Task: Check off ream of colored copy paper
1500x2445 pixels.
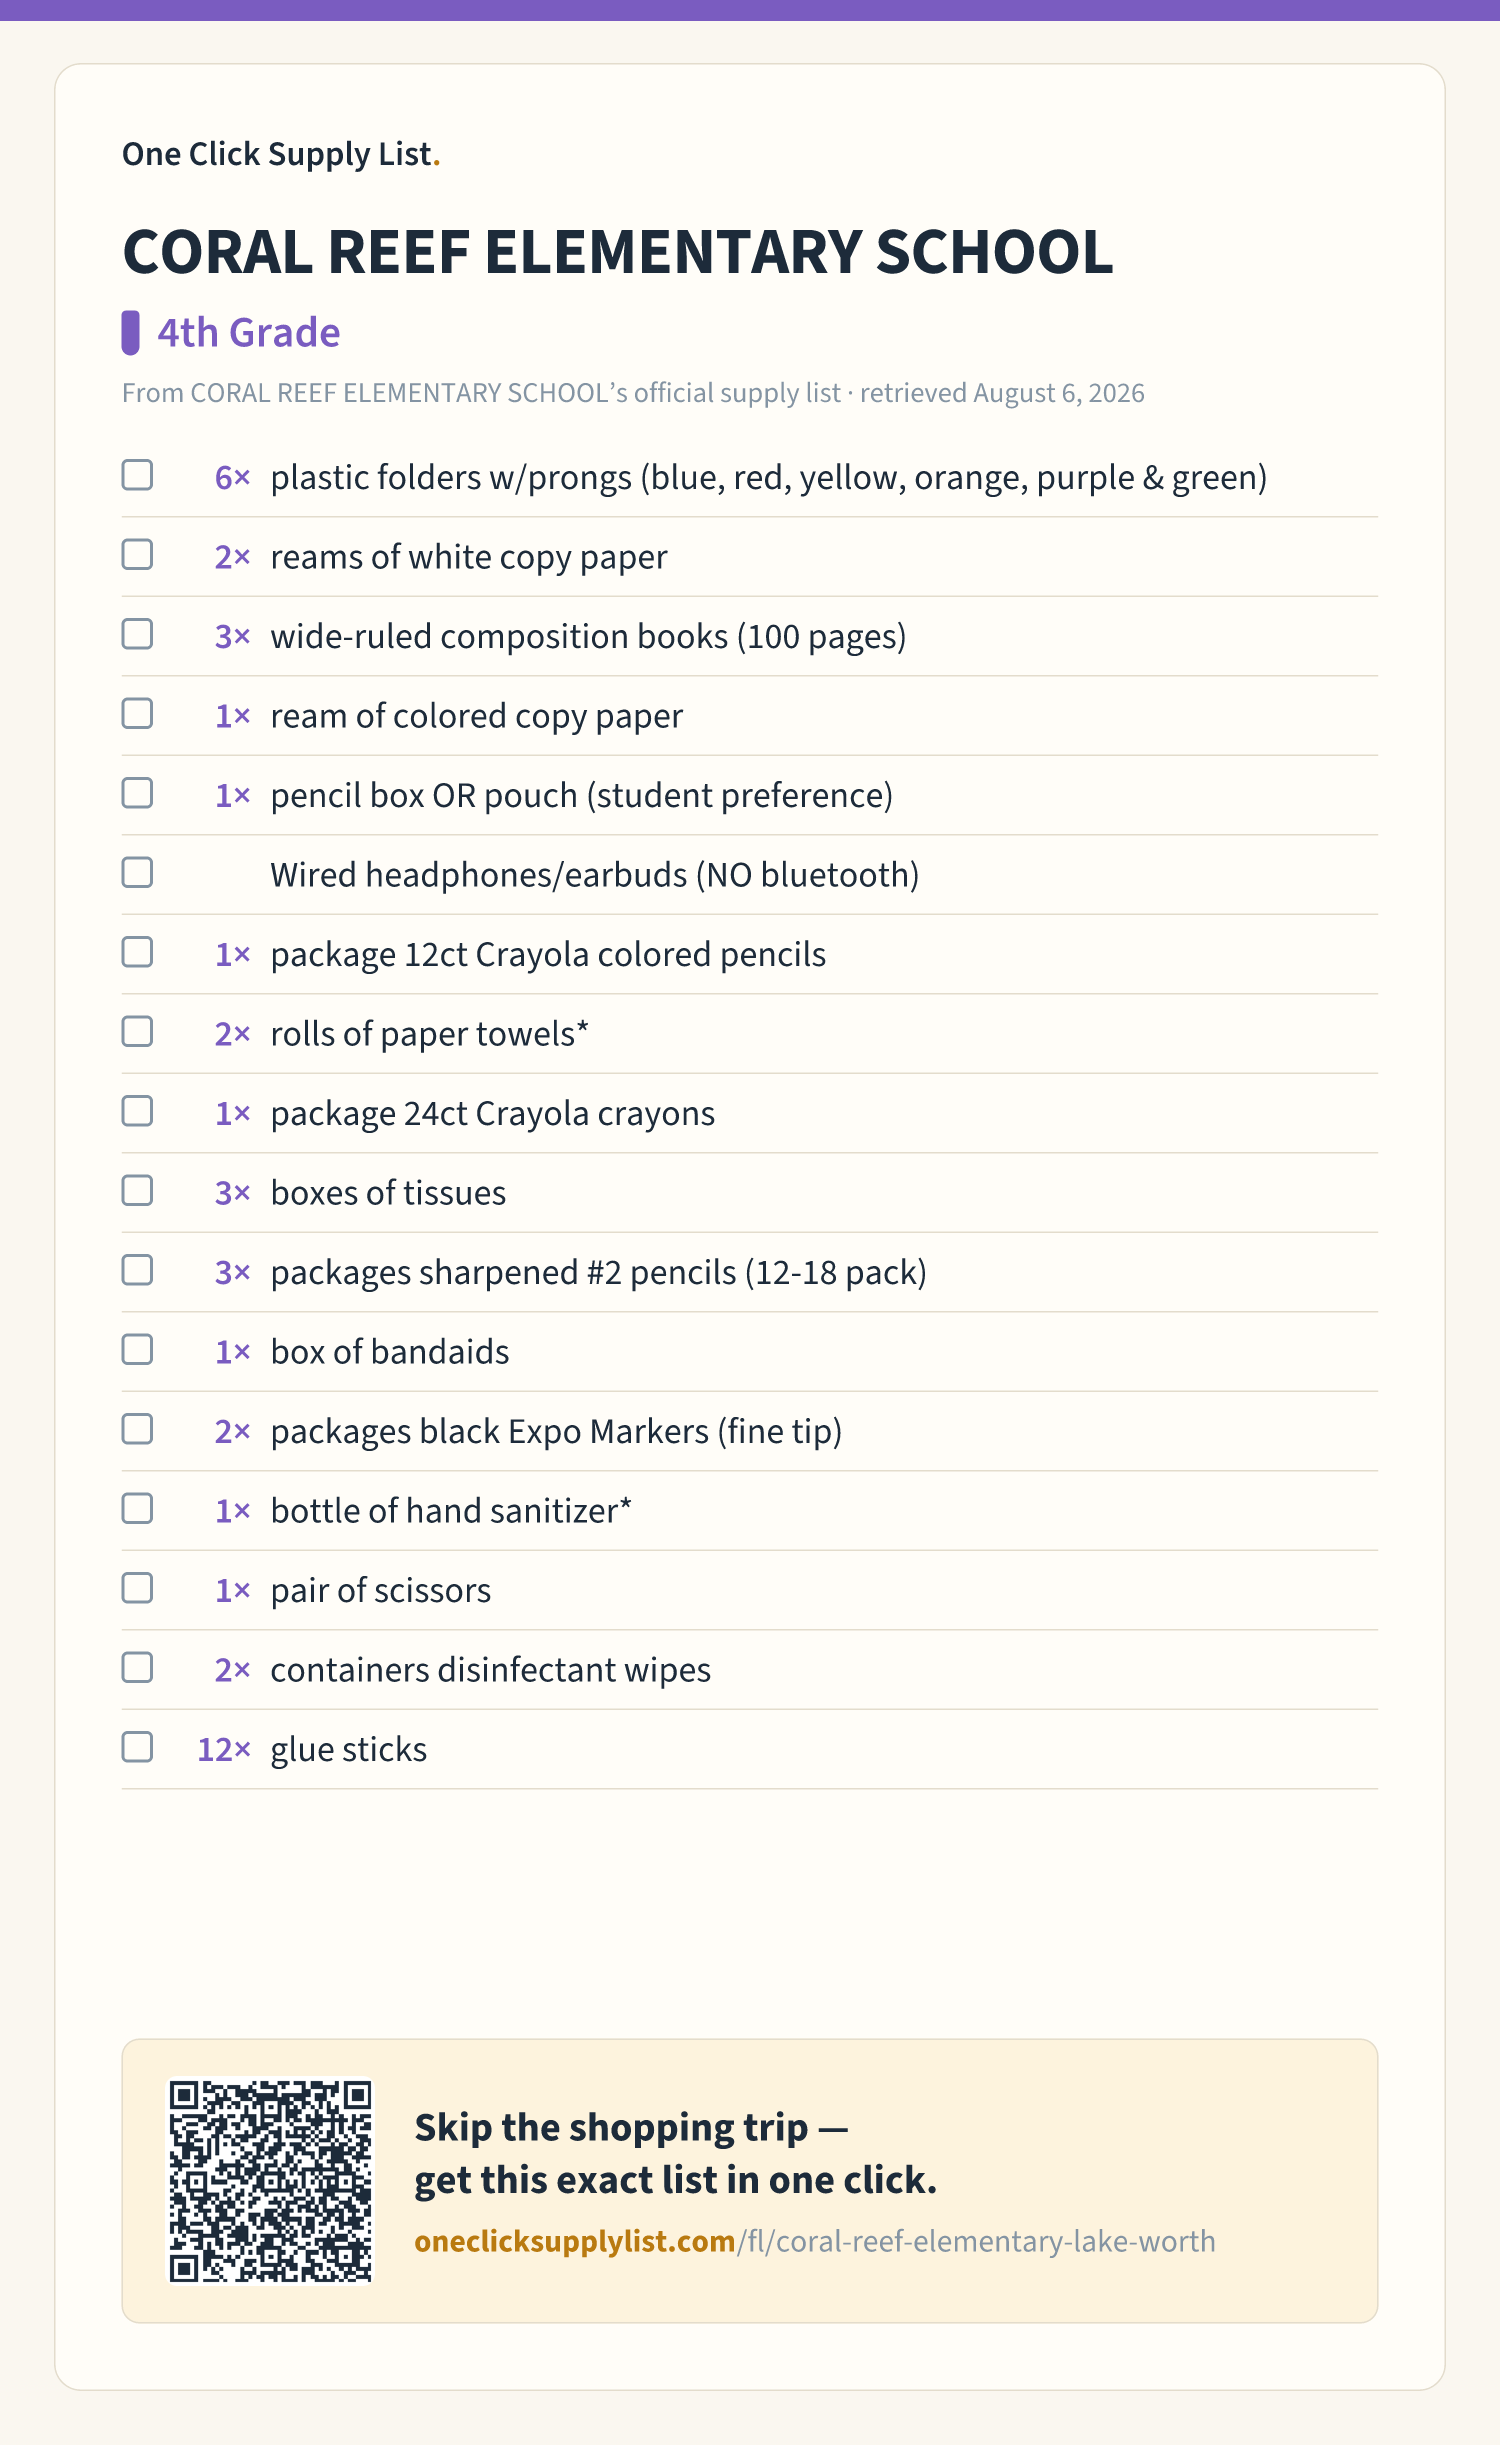Action: [x=137, y=713]
